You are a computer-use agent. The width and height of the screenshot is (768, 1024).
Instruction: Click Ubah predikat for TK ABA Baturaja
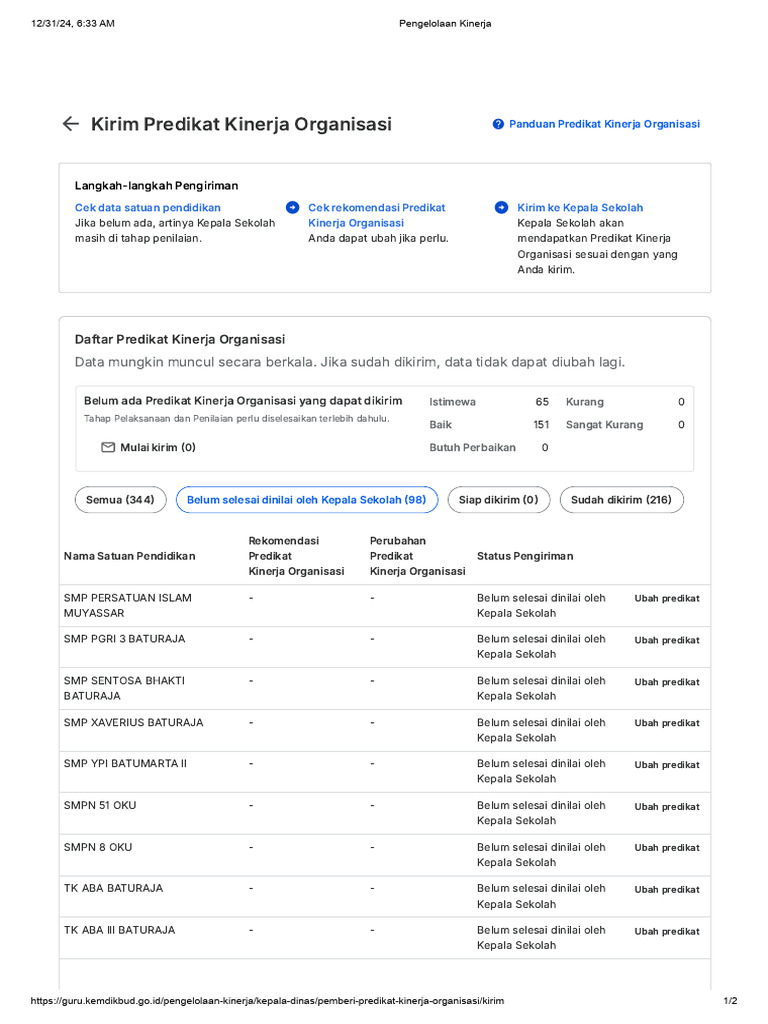(x=666, y=890)
